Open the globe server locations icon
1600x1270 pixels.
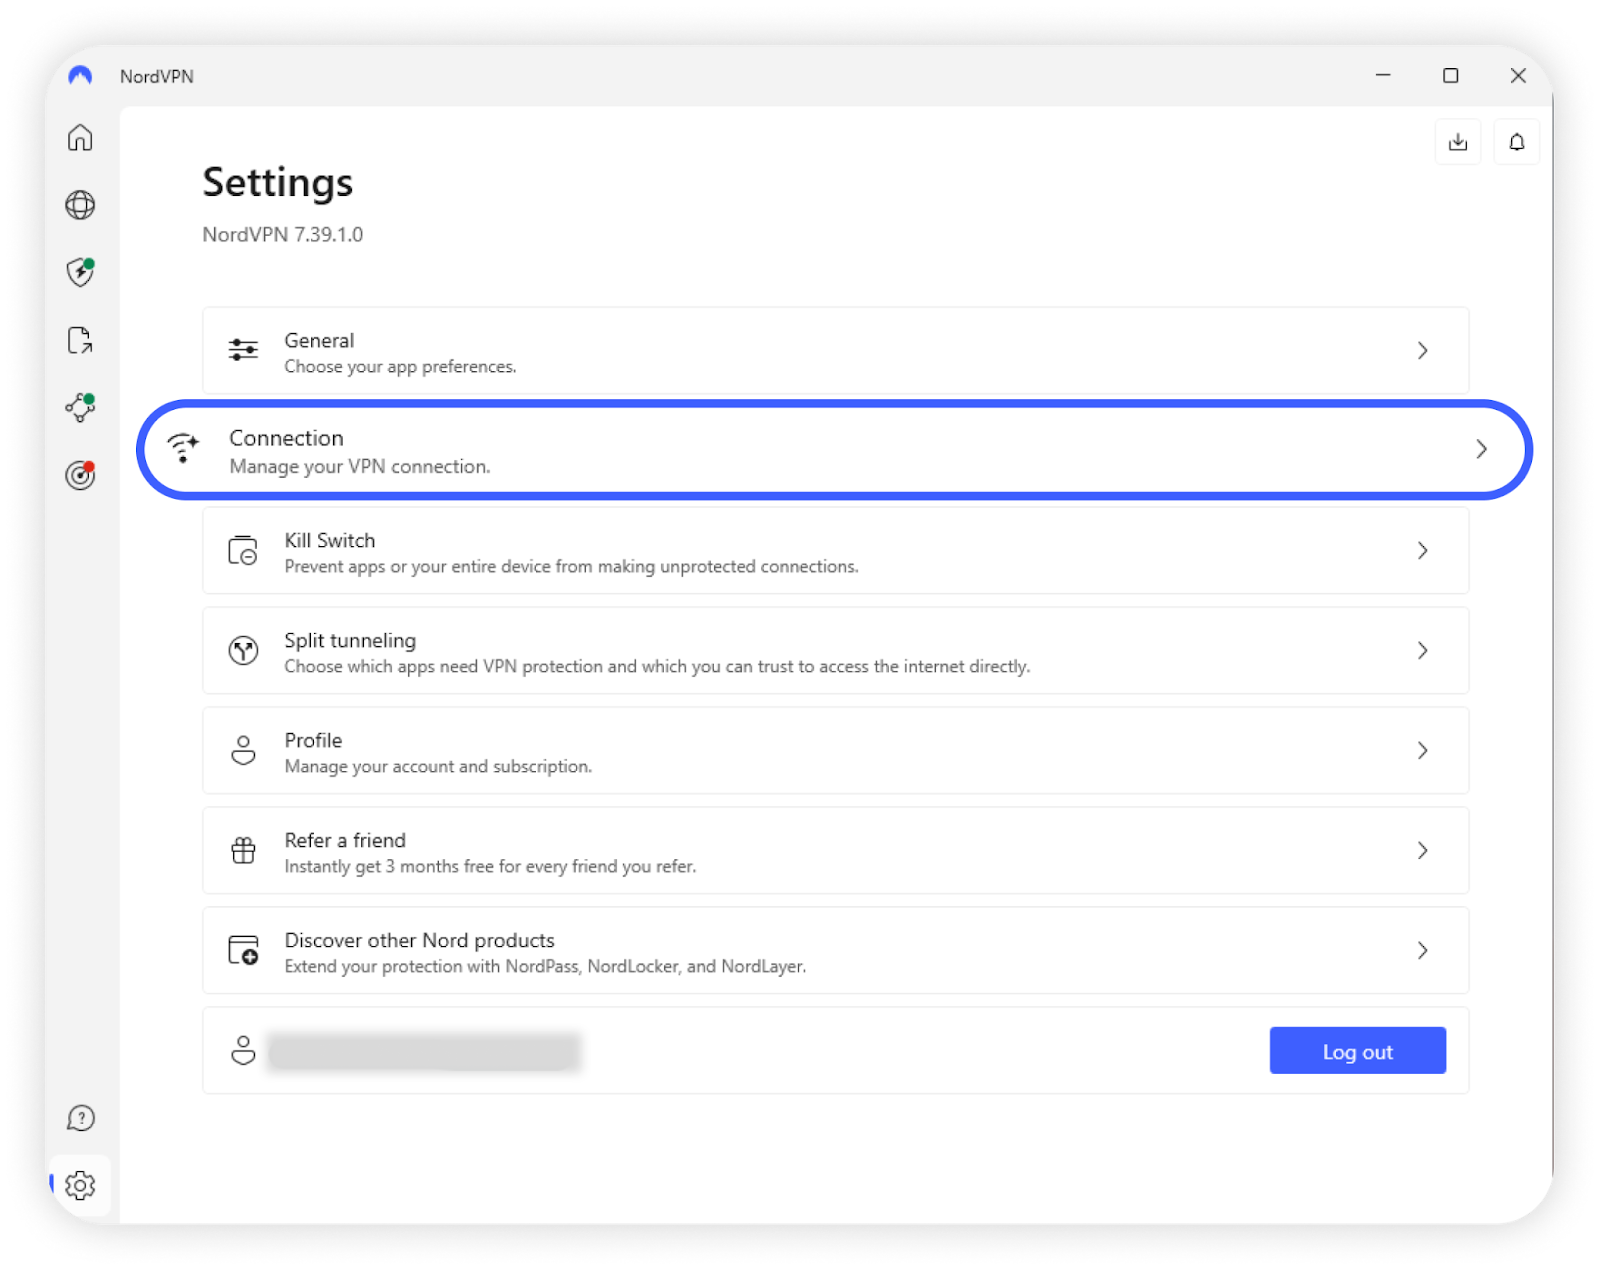click(x=80, y=205)
